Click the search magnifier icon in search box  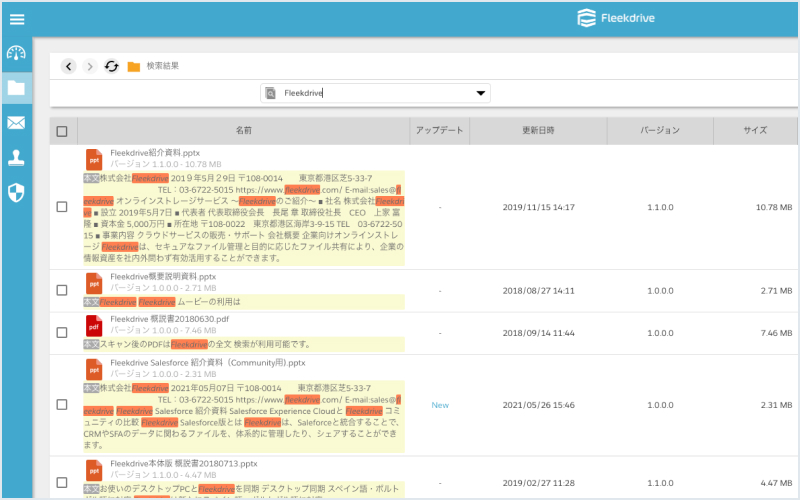coord(270,93)
